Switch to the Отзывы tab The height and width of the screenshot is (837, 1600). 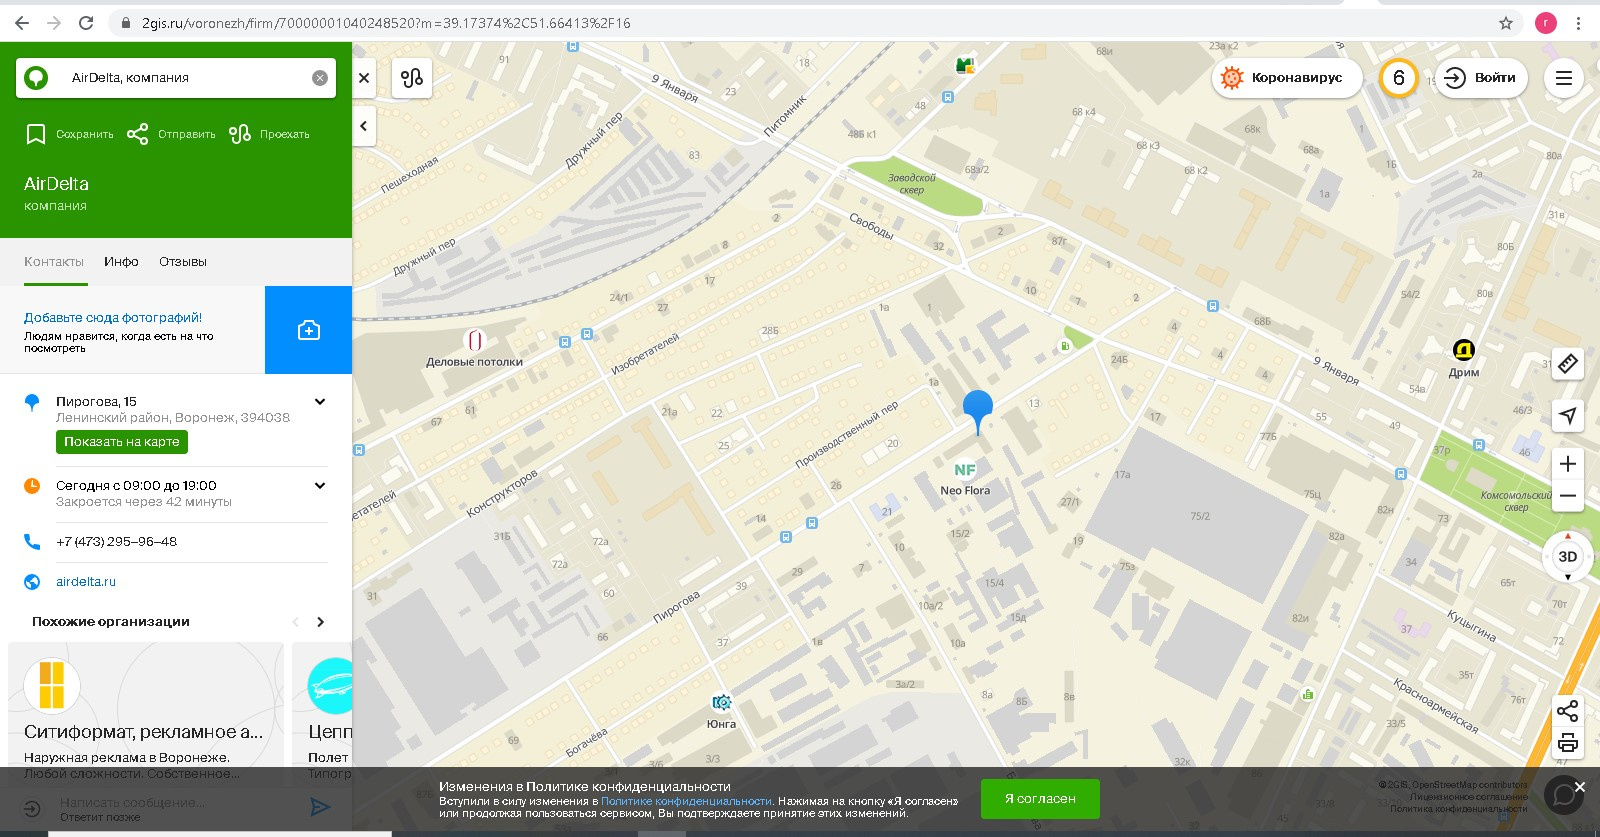point(183,262)
